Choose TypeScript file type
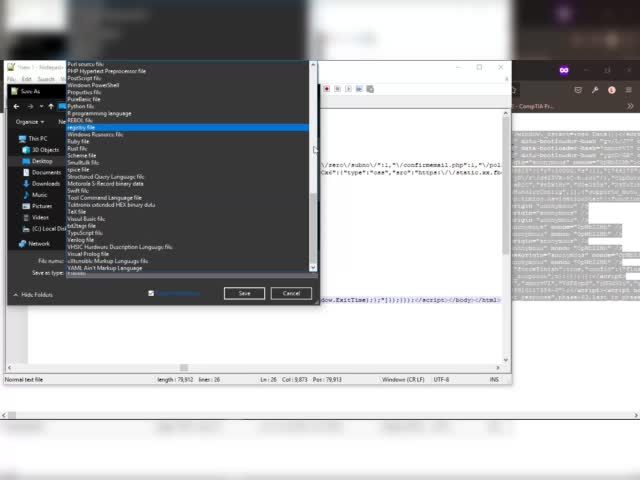Image resolution: width=640 pixels, height=480 pixels. (187, 233)
